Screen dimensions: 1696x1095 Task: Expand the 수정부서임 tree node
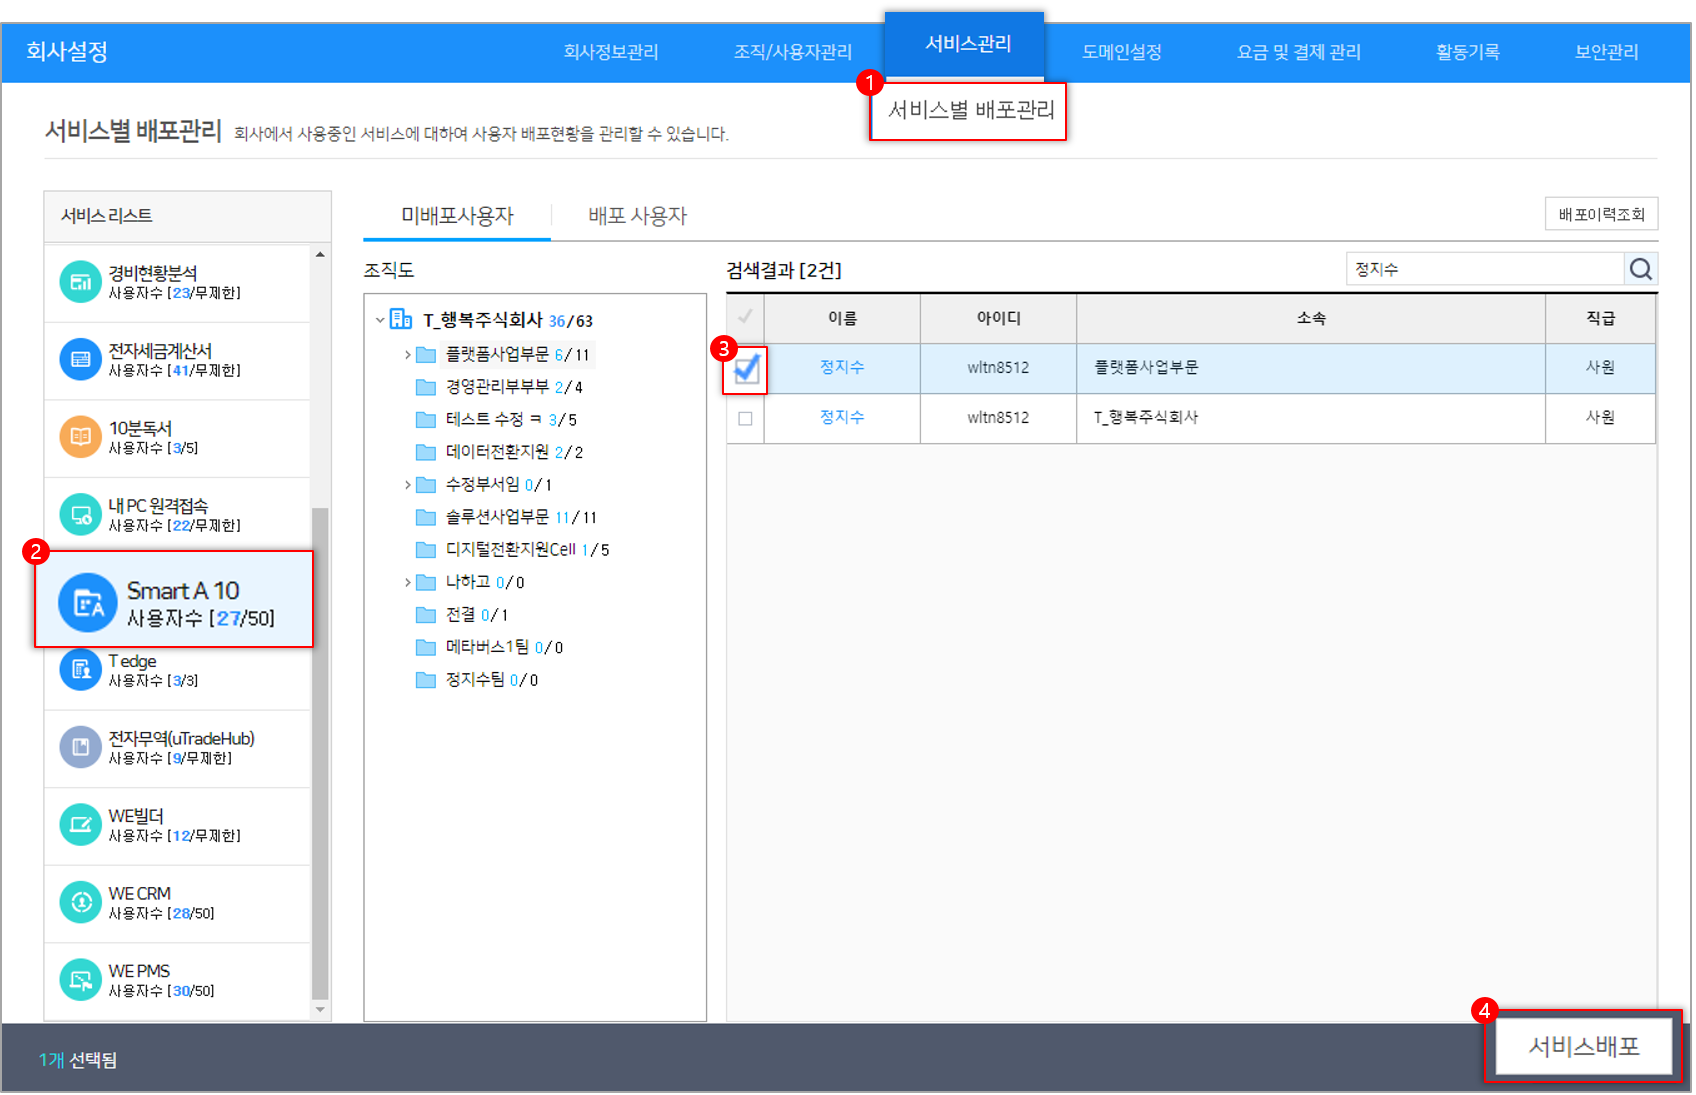tap(407, 485)
